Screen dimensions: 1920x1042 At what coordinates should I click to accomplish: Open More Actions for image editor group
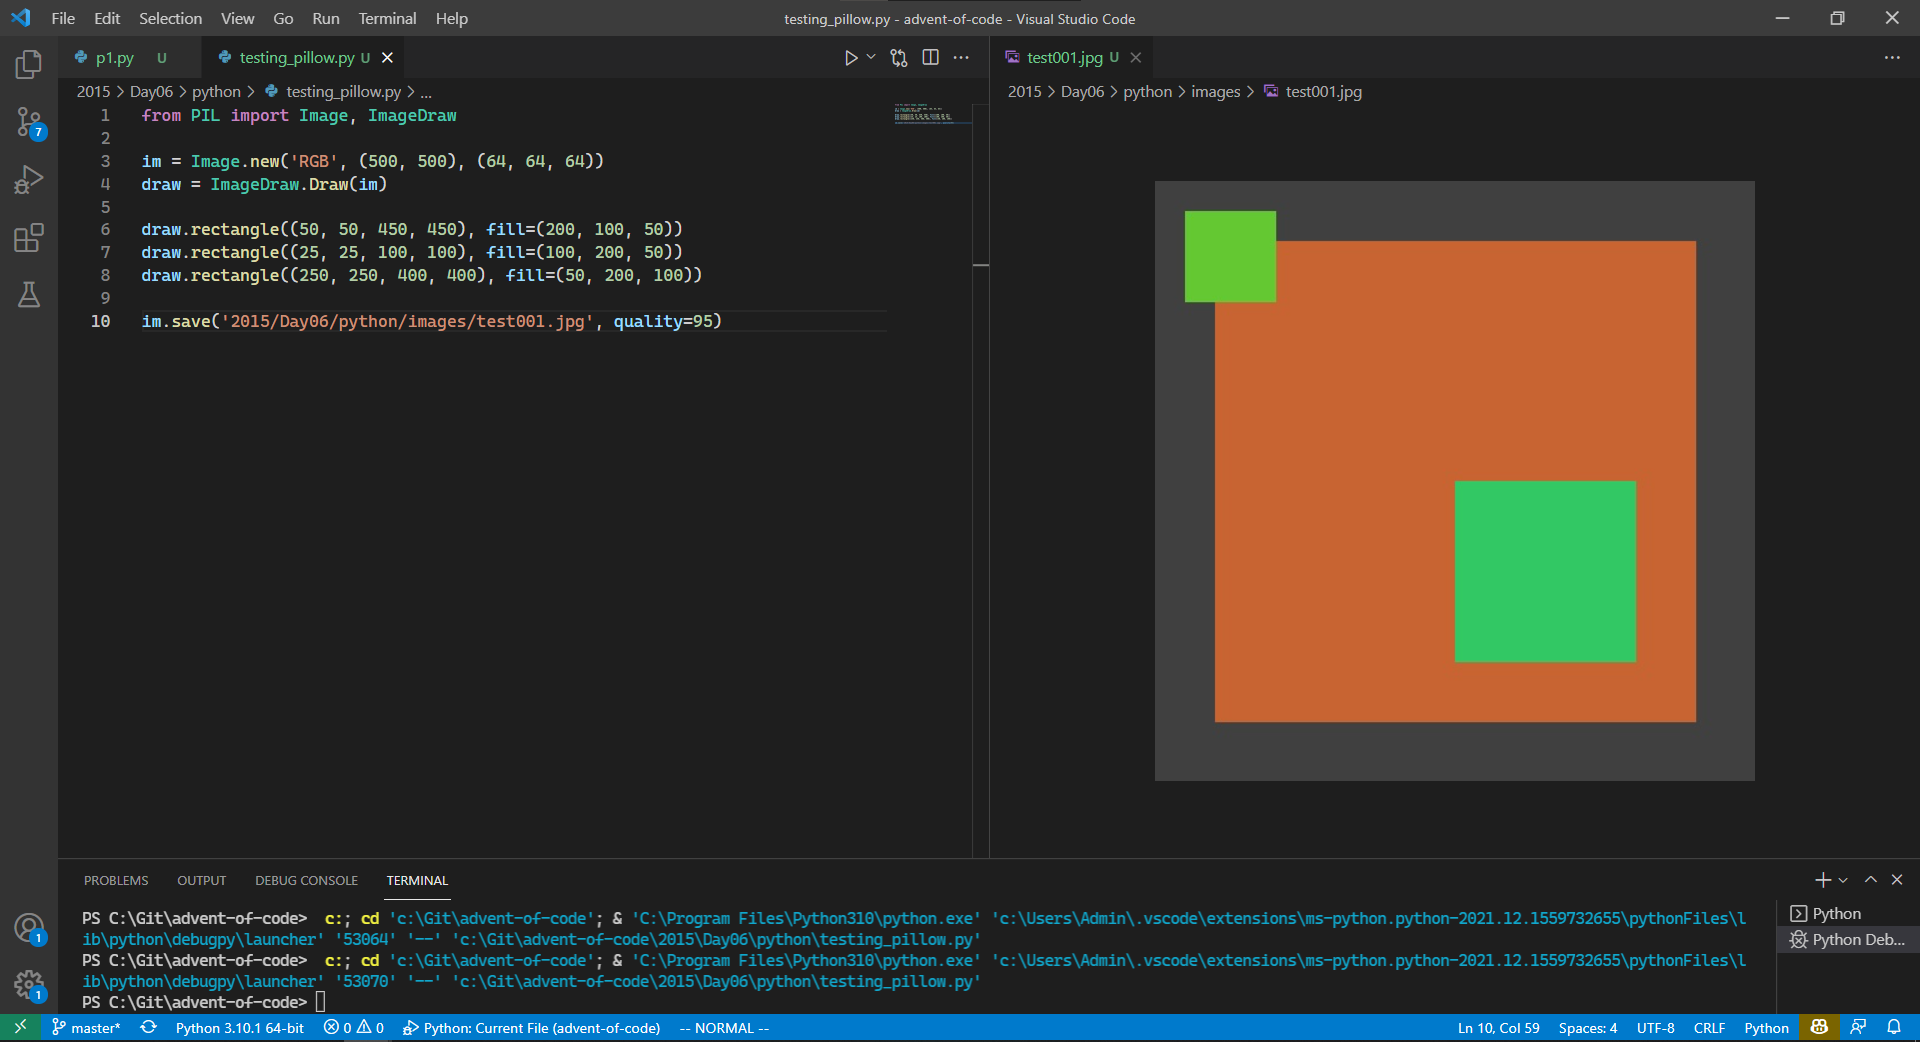1892,58
